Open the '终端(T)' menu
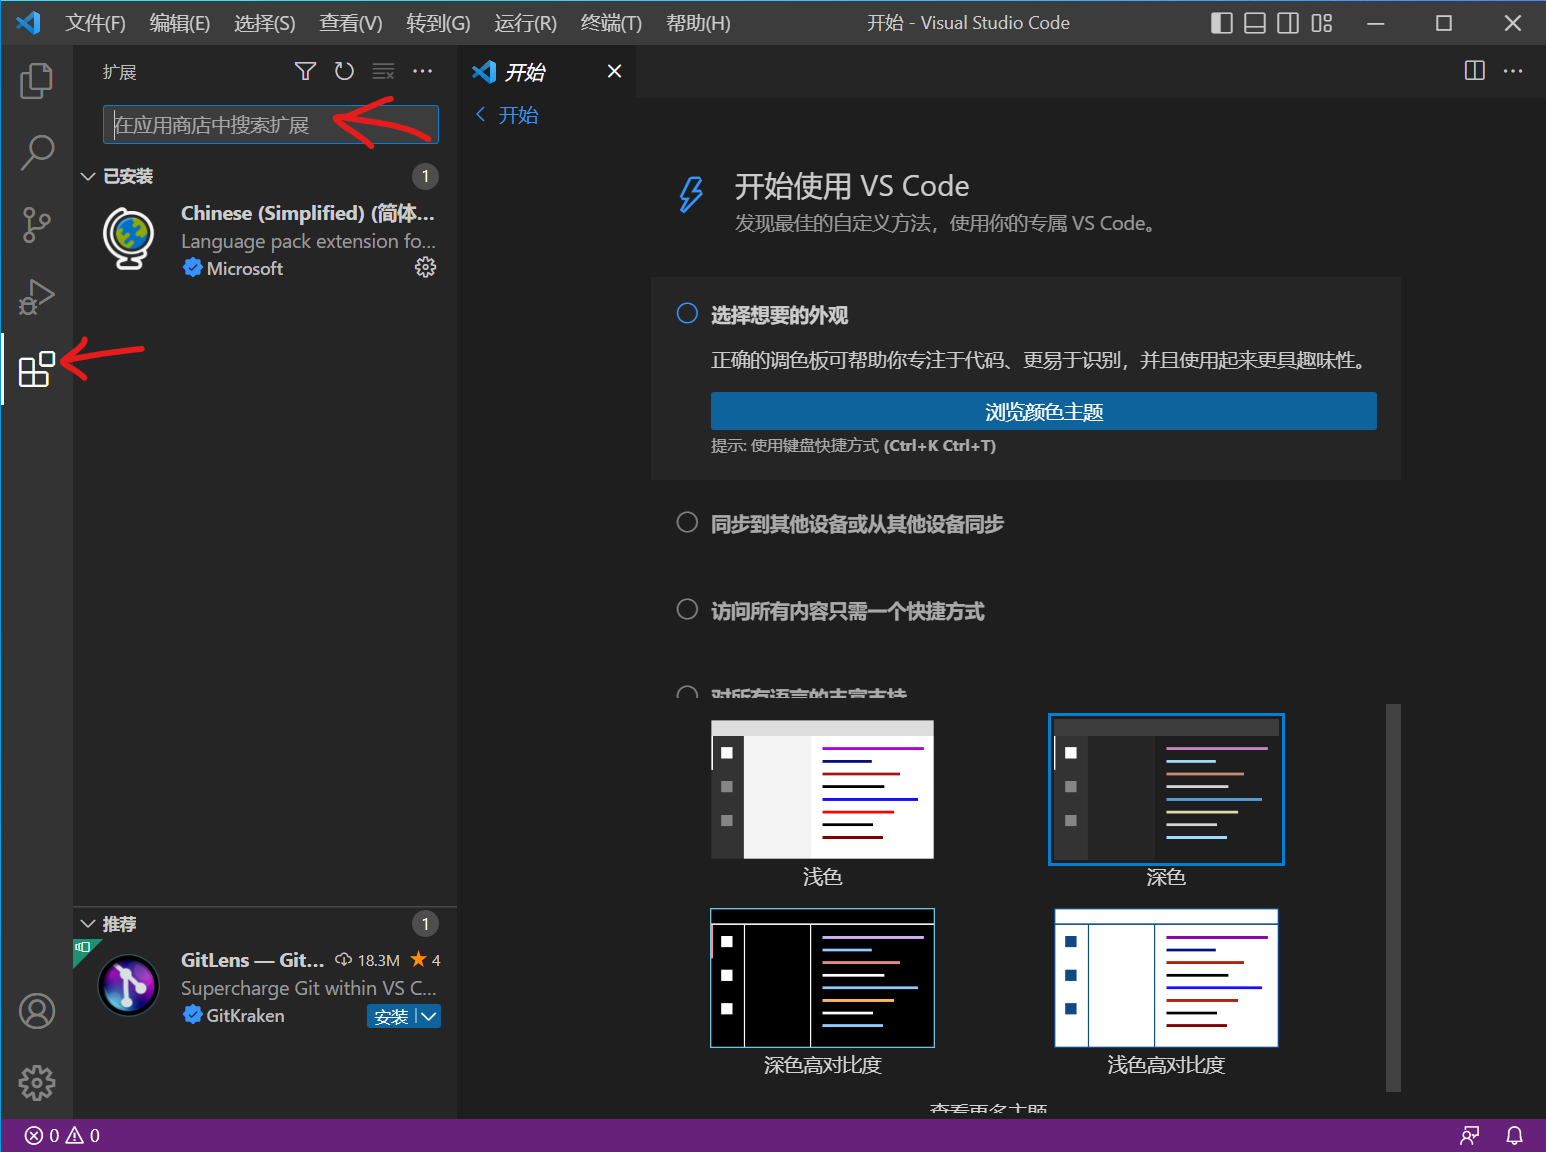Image resolution: width=1546 pixels, height=1152 pixels. [611, 23]
